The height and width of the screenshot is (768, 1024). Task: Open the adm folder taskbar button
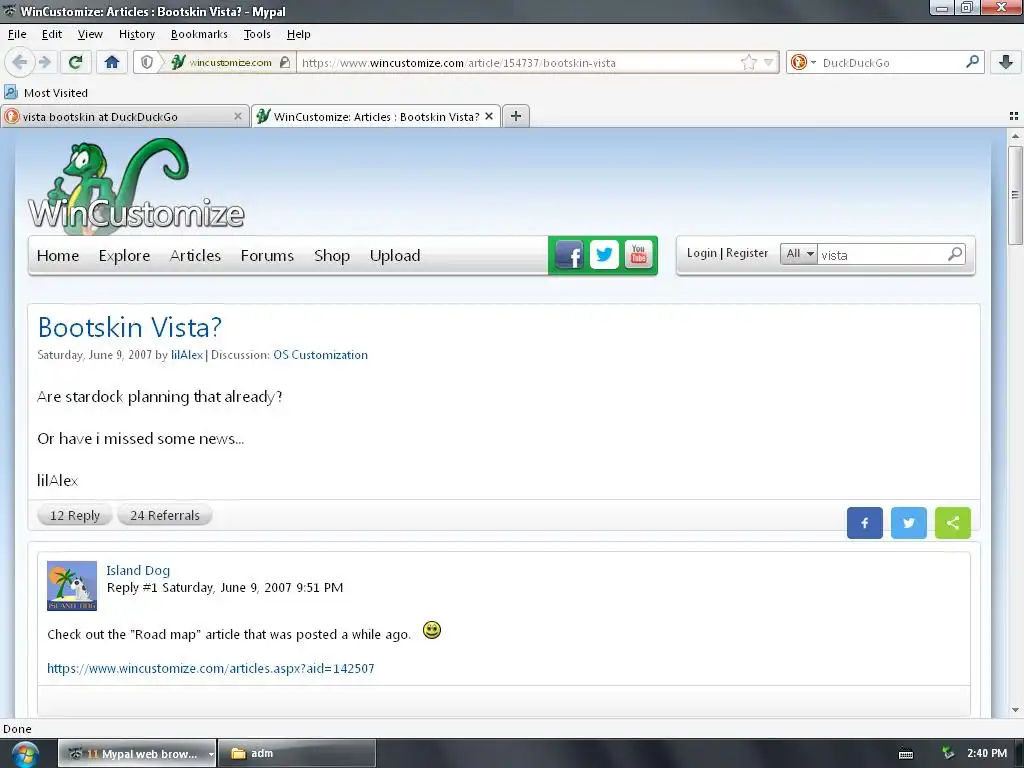click(297, 754)
